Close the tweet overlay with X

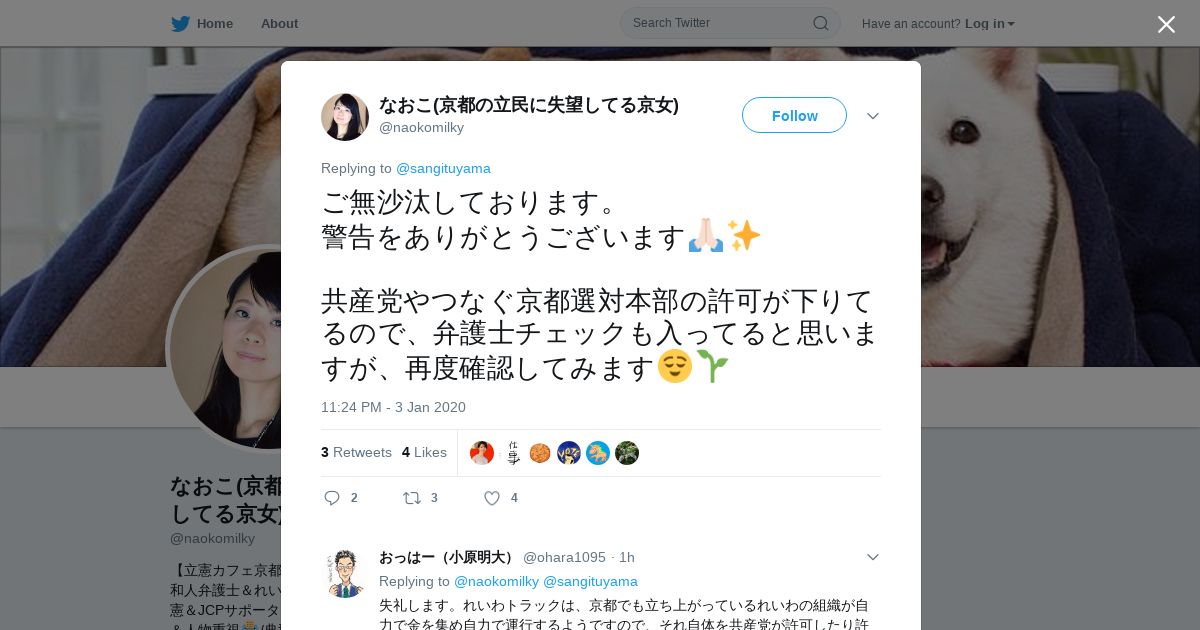tap(1166, 24)
